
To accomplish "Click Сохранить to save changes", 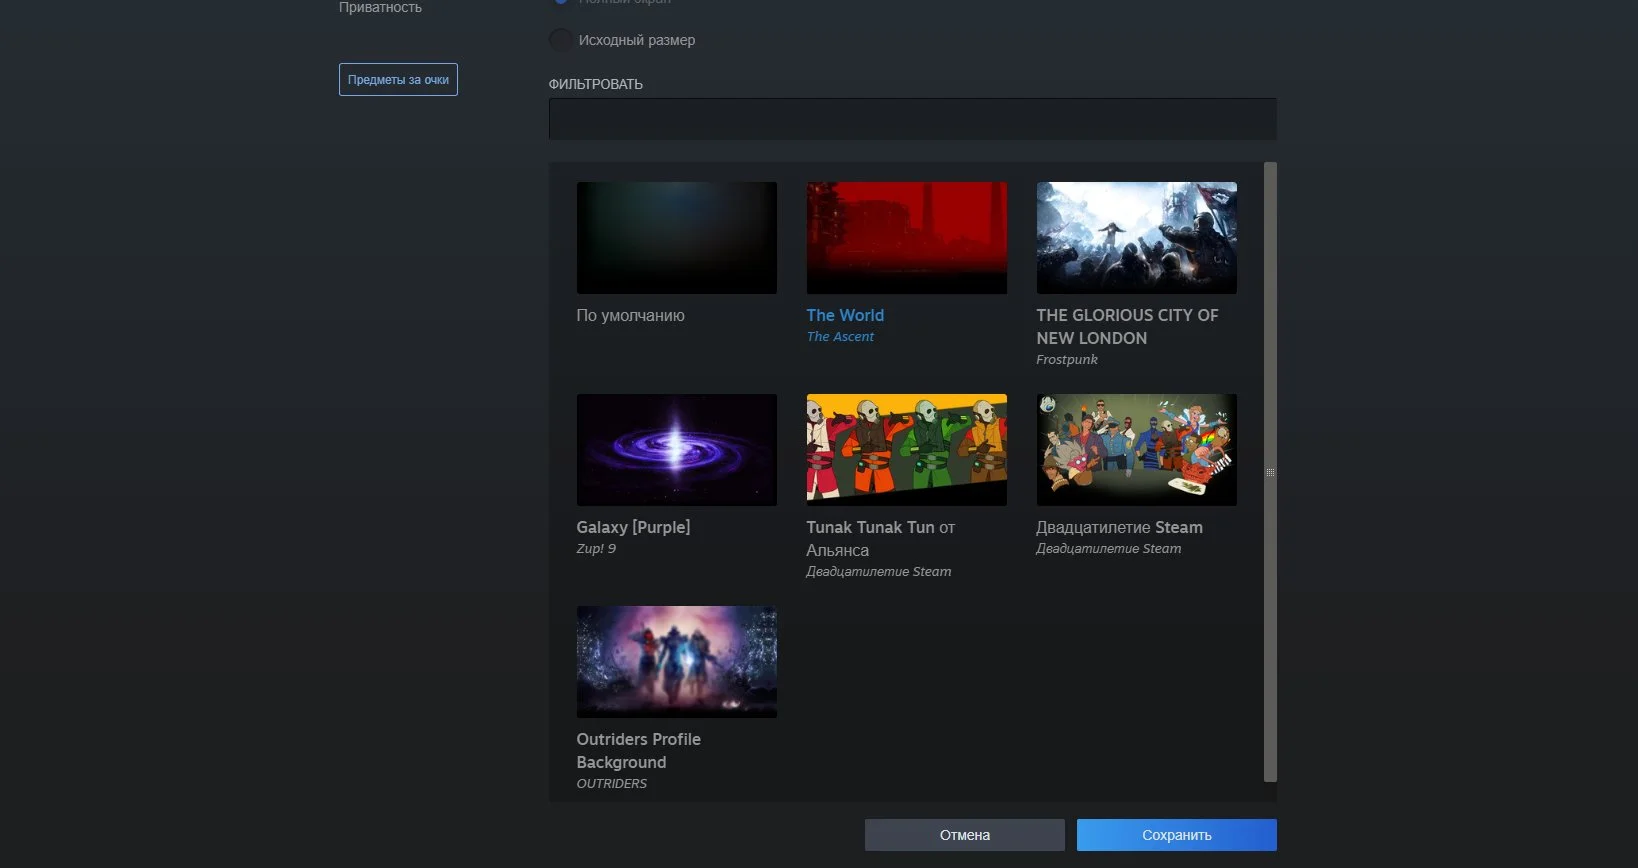I will point(1176,835).
